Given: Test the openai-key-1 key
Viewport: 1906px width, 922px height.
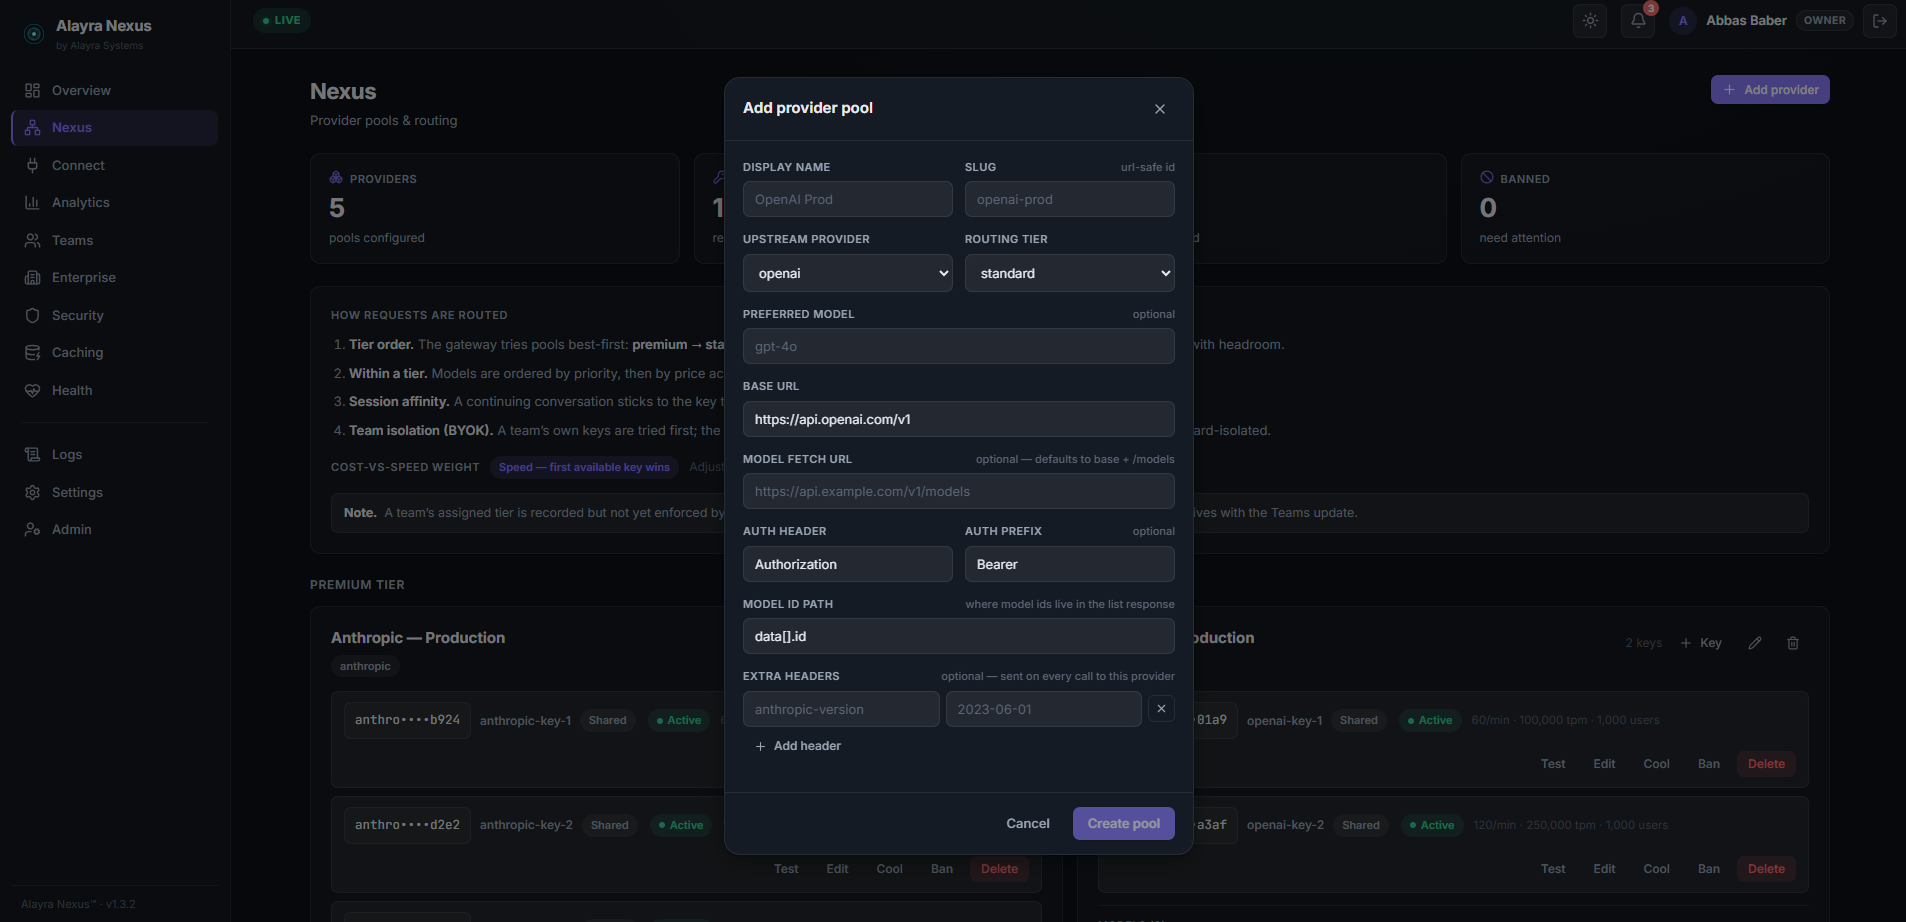Looking at the screenshot, I should pyautogui.click(x=1553, y=764).
